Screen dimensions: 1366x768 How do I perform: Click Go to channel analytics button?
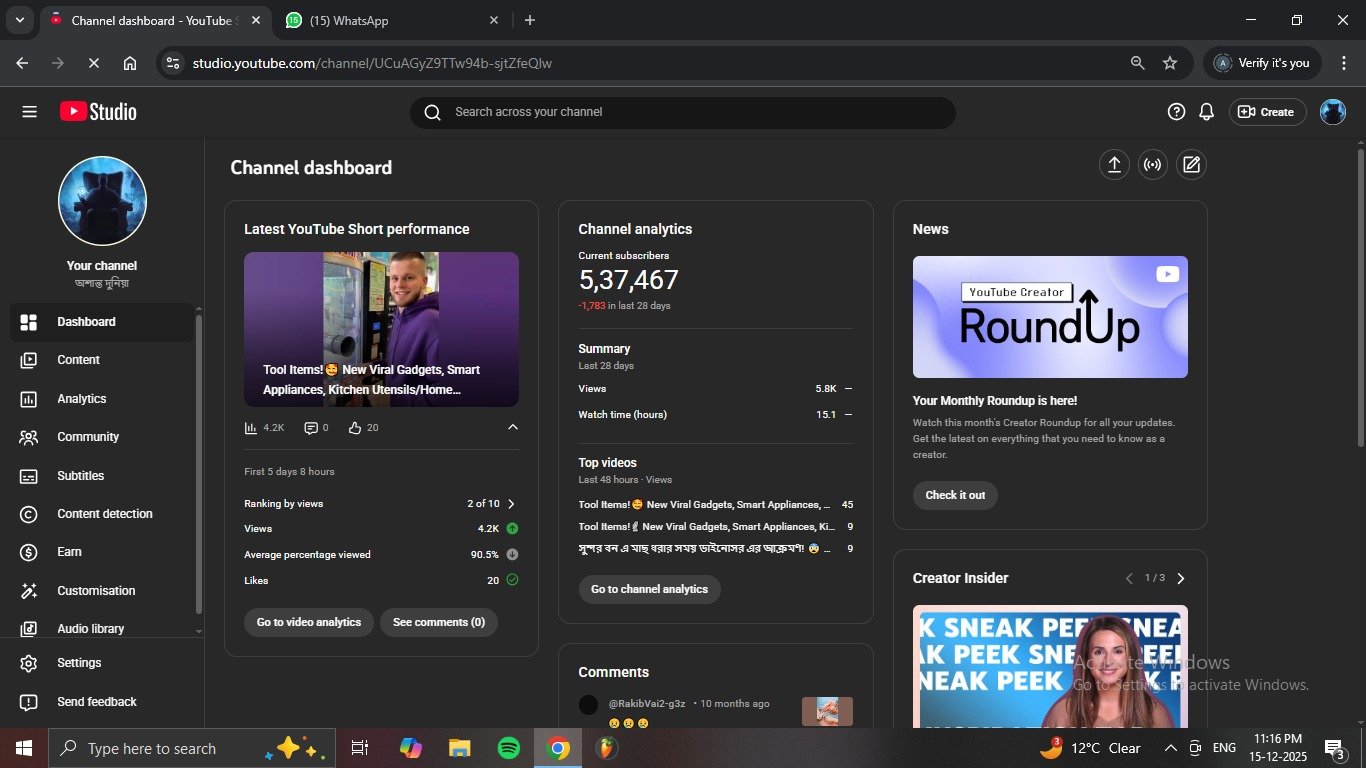(649, 589)
